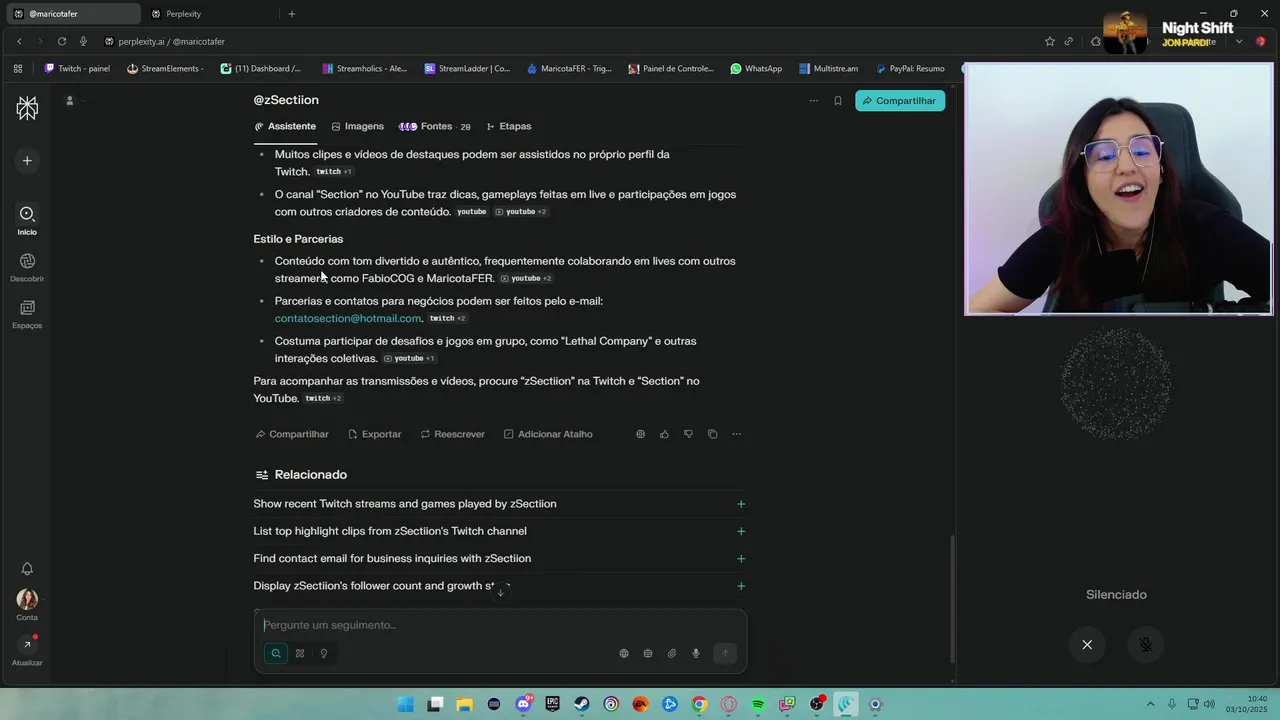The width and height of the screenshot is (1280, 720).
Task: Click the page vertical scrollbar
Action: [x=952, y=600]
